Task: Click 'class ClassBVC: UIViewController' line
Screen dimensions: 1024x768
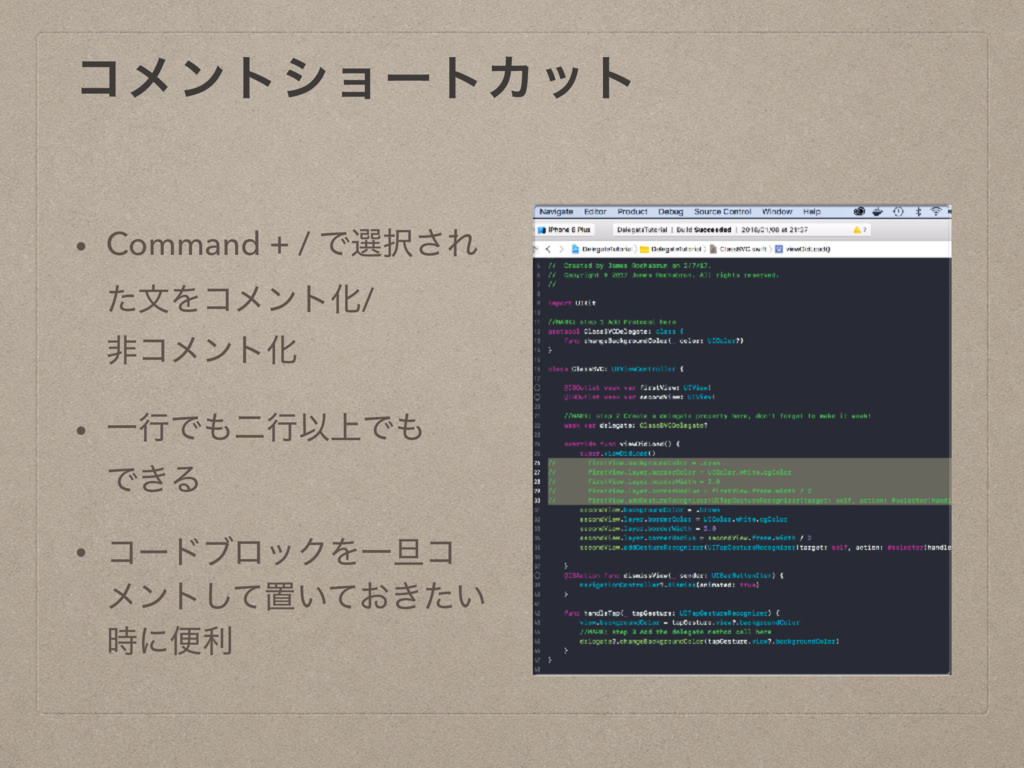Action: coord(616,369)
